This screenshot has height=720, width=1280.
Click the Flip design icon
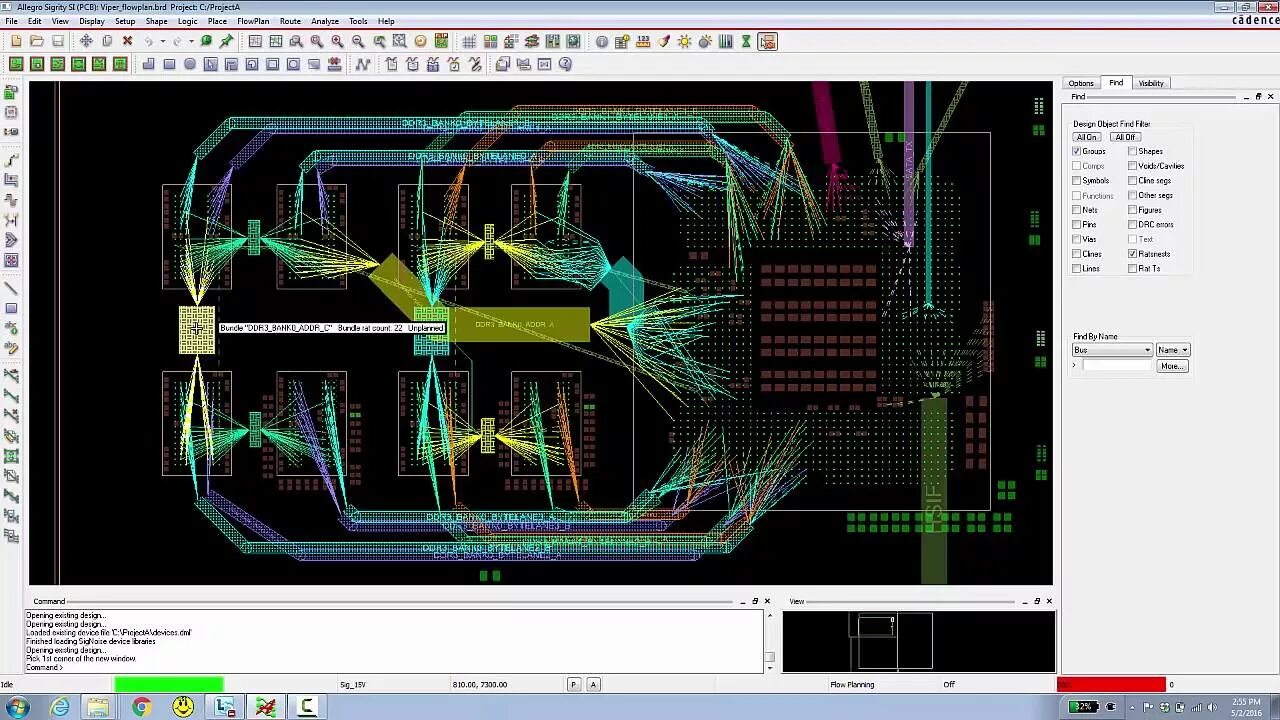(x=440, y=41)
